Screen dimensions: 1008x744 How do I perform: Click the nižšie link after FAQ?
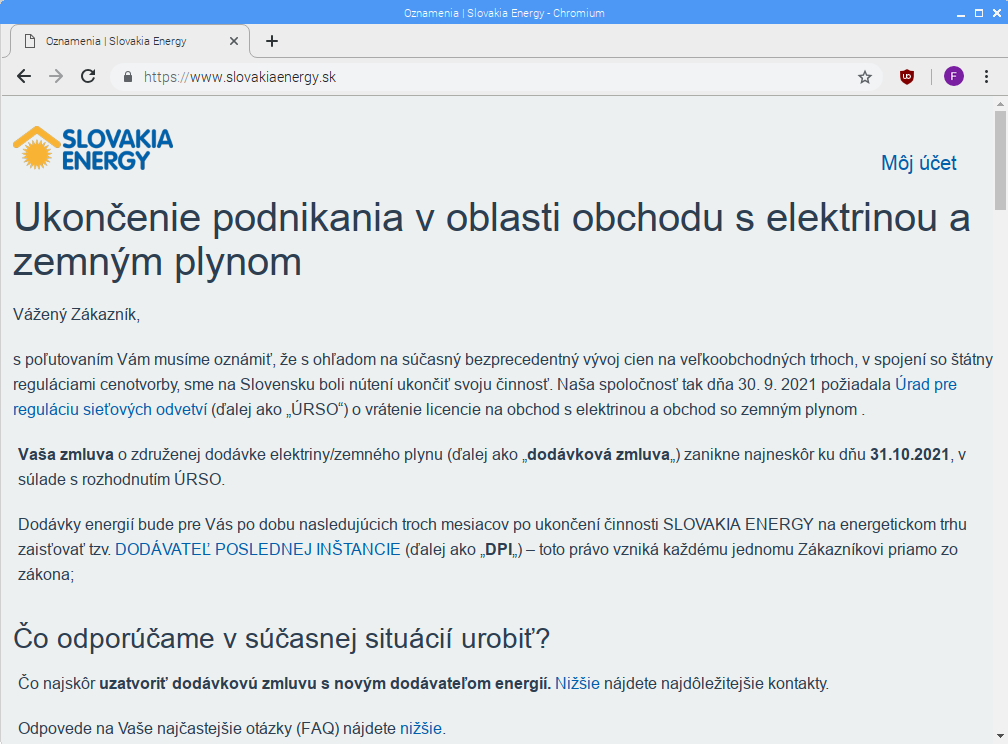click(x=420, y=729)
